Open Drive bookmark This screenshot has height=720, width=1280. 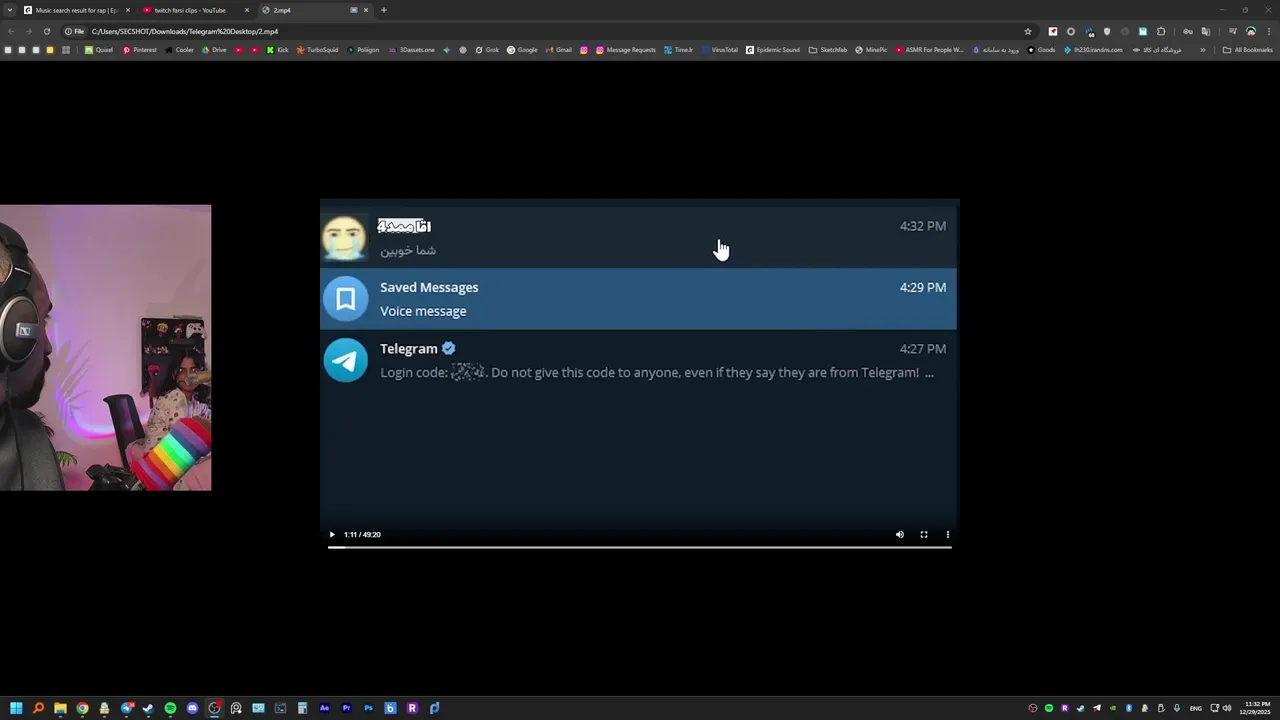[x=214, y=49]
